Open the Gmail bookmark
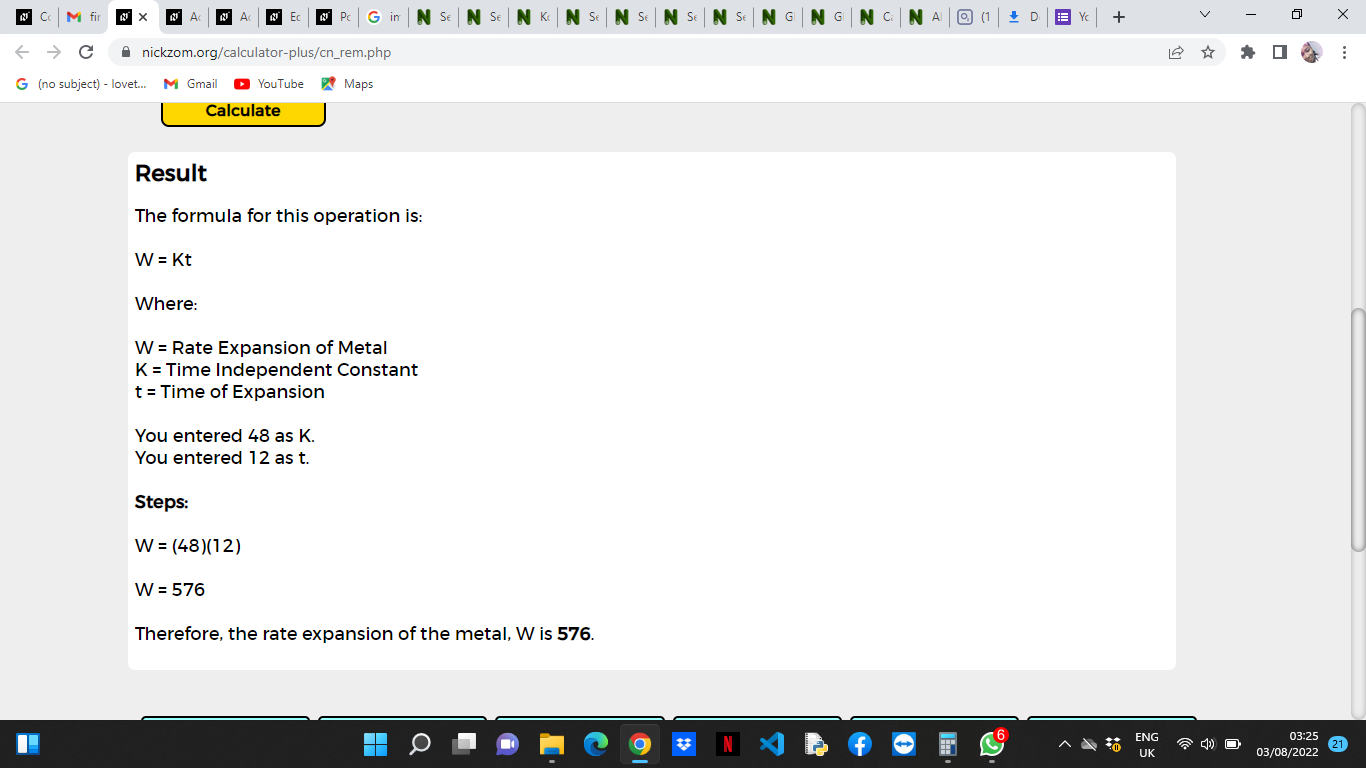Viewport: 1366px width, 768px height. (x=190, y=84)
